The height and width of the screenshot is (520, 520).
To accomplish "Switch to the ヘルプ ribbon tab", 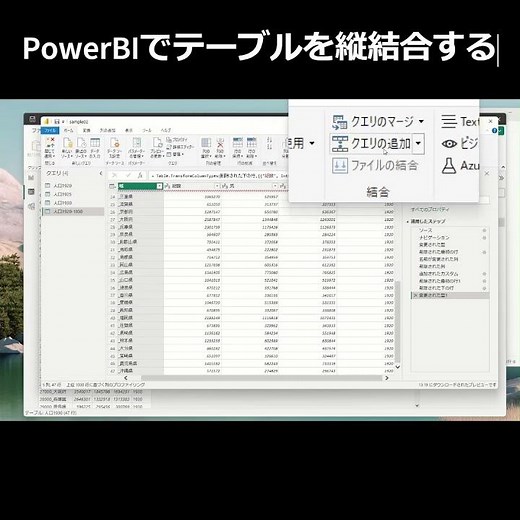I will coord(166,130).
